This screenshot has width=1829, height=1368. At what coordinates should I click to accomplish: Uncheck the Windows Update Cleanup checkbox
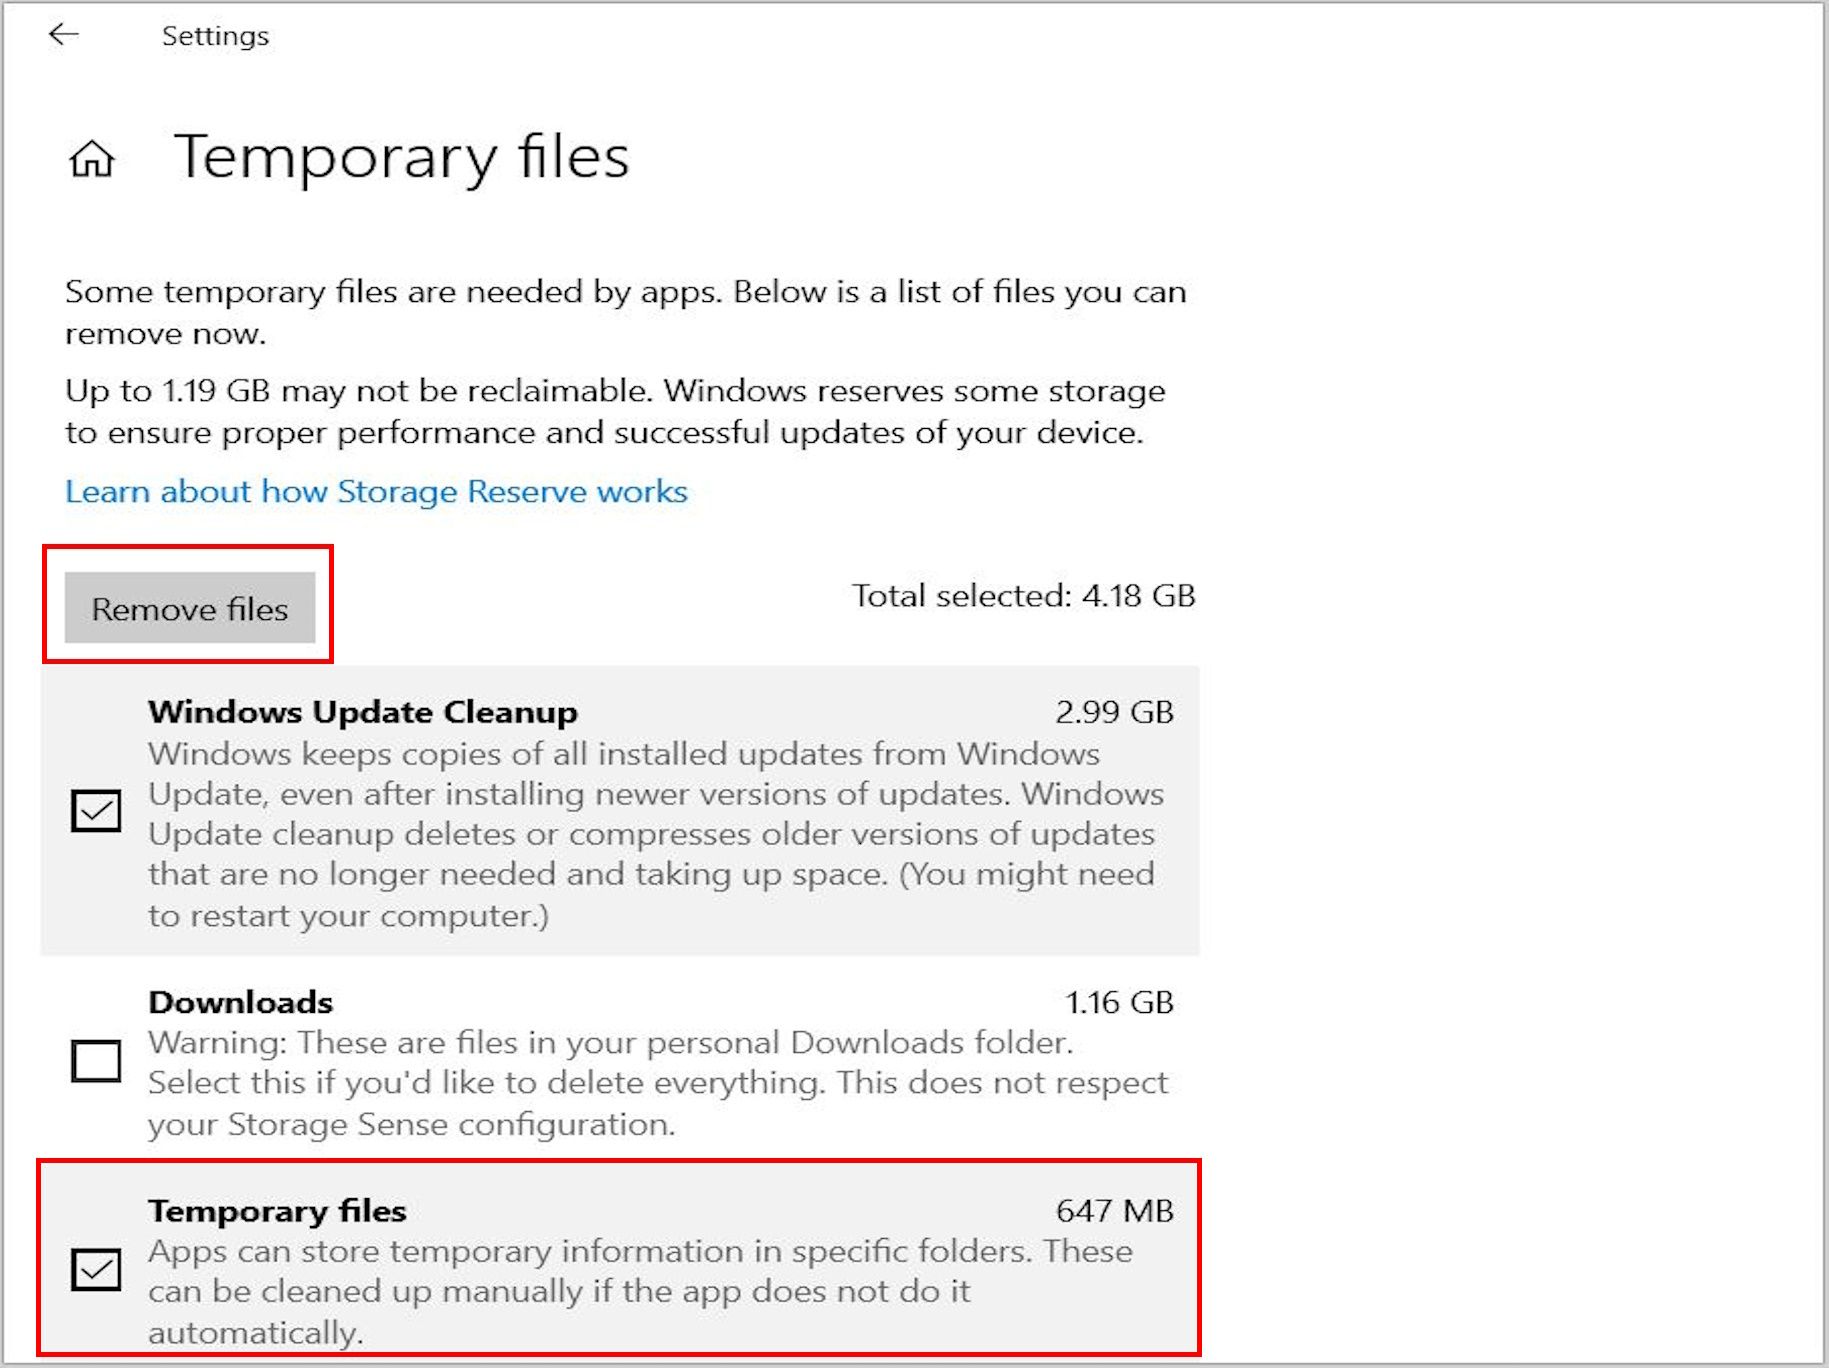tap(96, 810)
